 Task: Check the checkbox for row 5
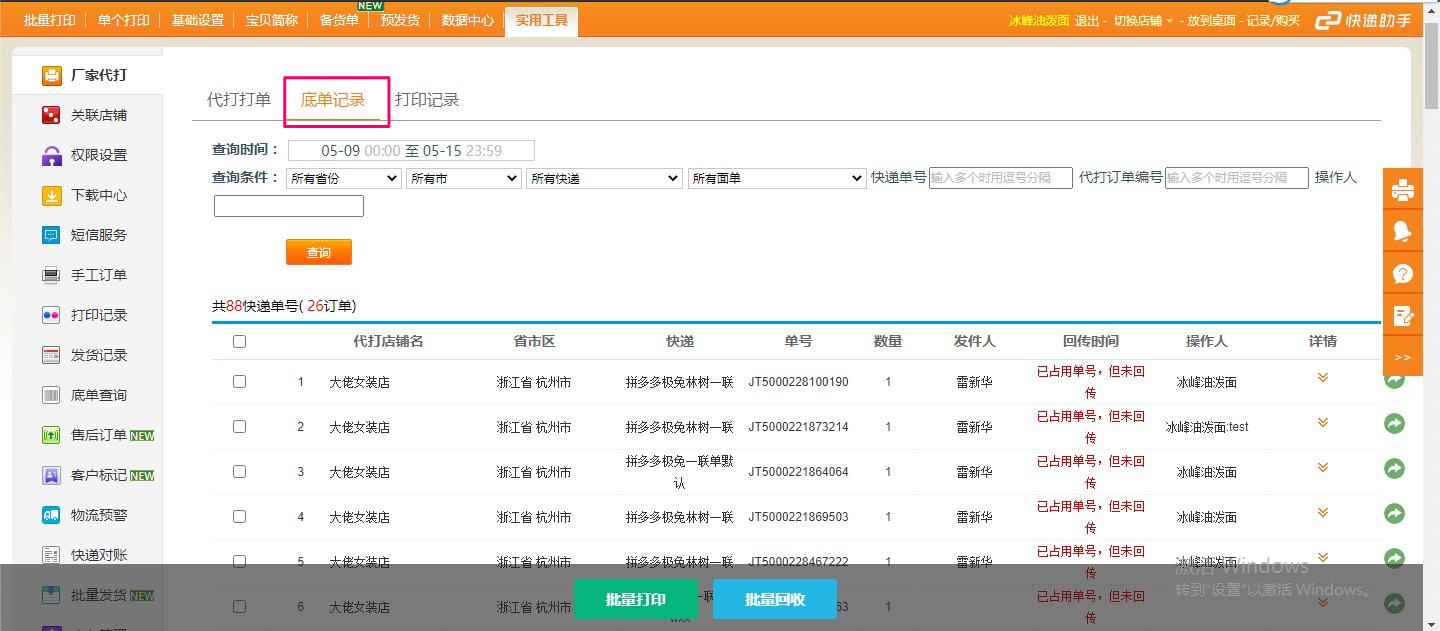[x=239, y=561]
